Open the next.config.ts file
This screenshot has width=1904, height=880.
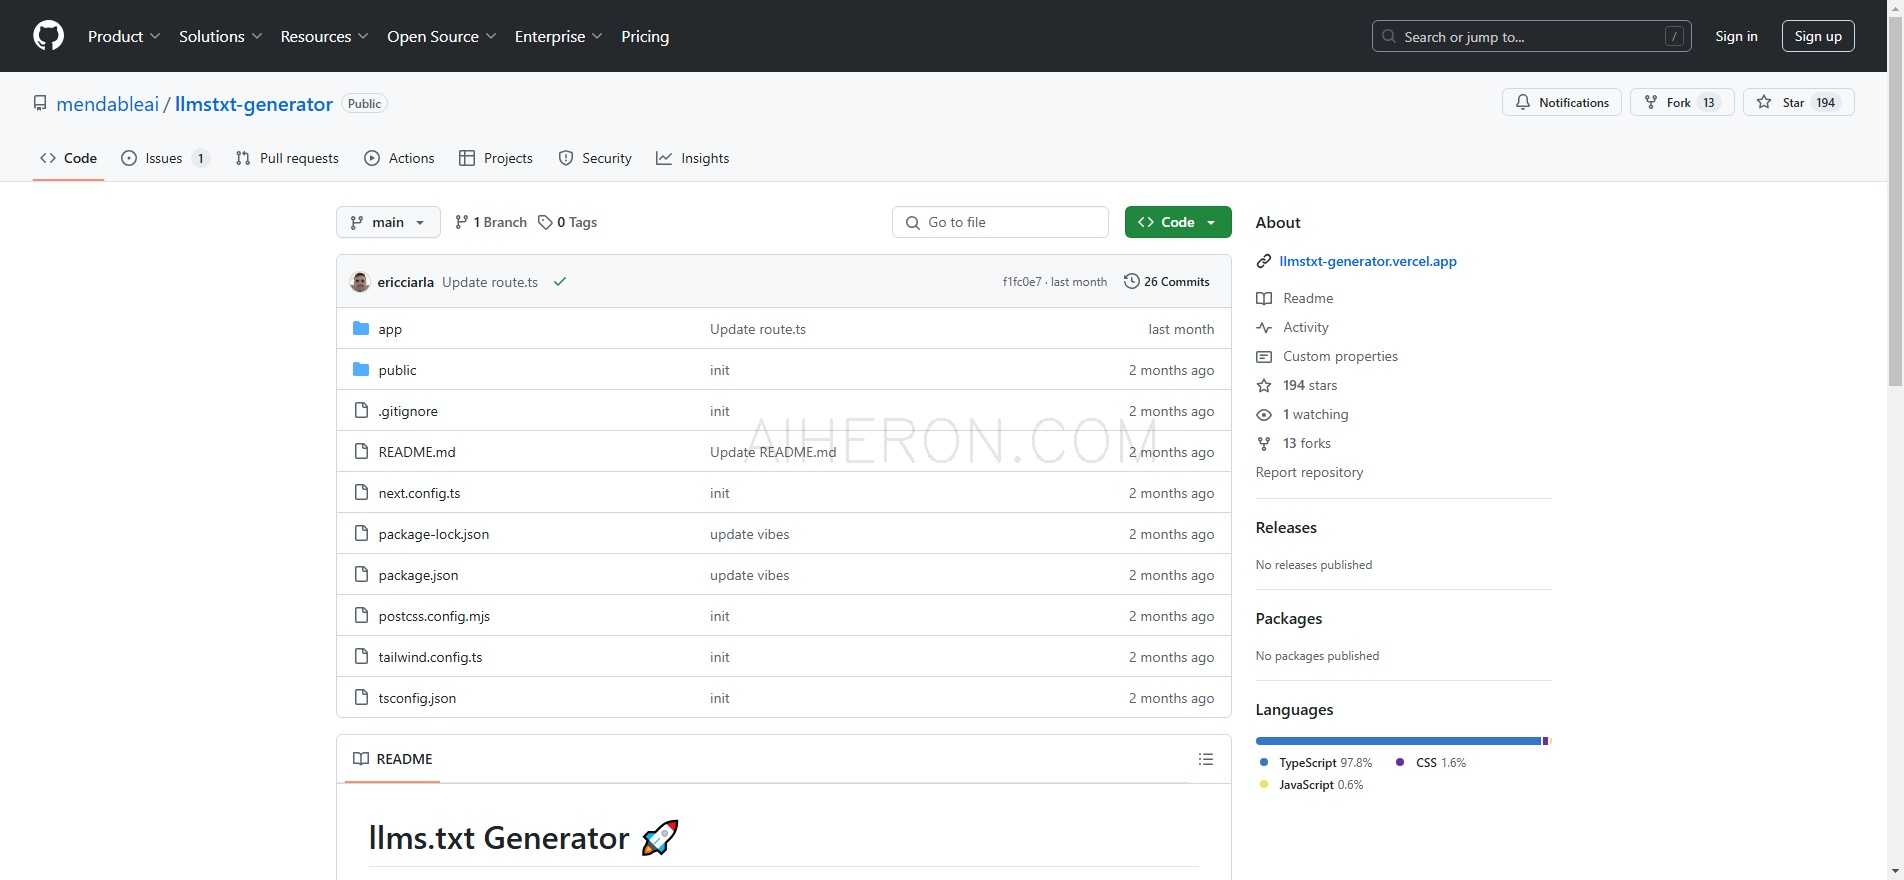pyautogui.click(x=419, y=493)
